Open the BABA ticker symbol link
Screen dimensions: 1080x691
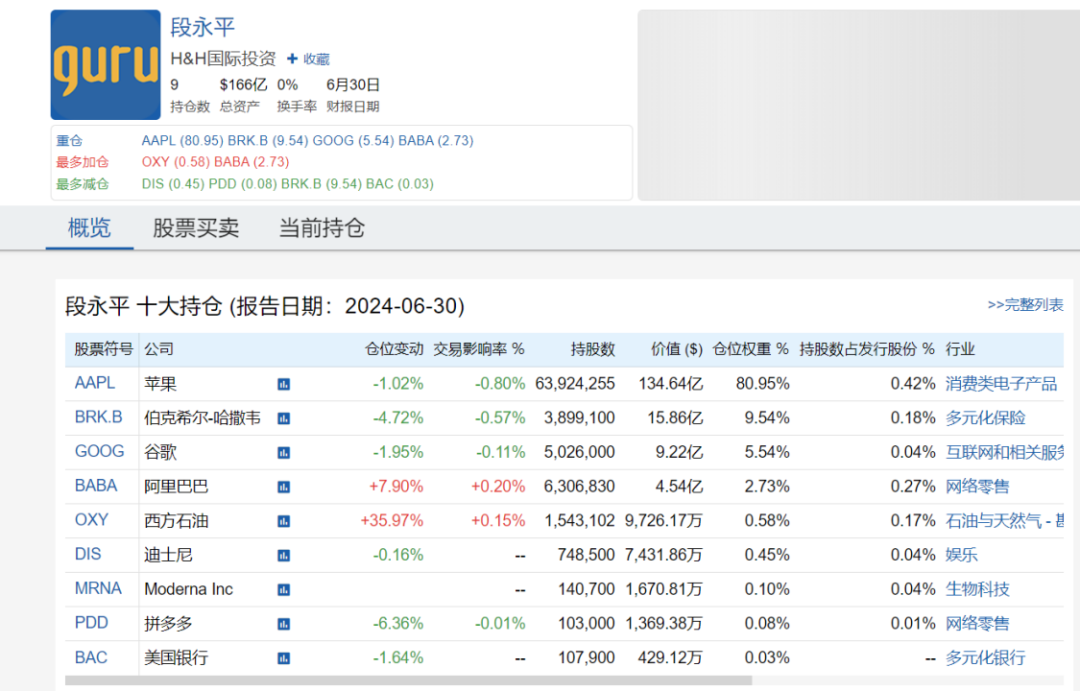(x=96, y=486)
